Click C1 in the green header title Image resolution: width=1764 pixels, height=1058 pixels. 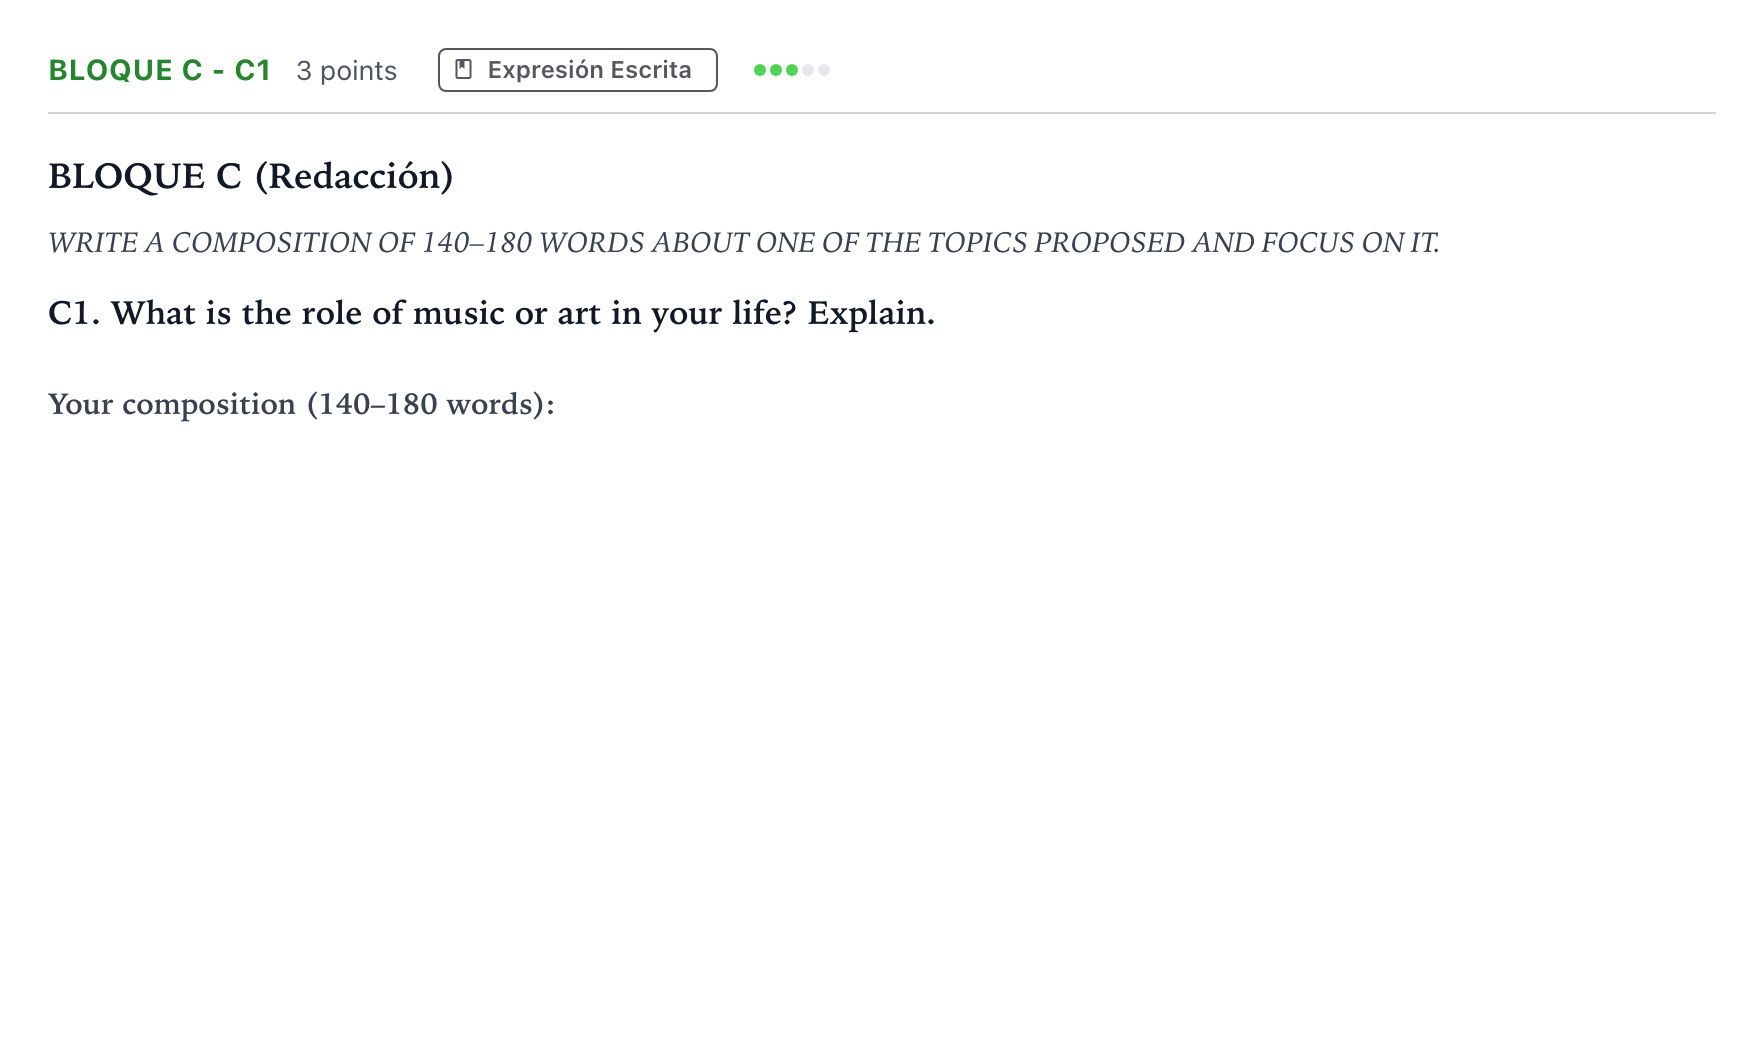(x=253, y=70)
